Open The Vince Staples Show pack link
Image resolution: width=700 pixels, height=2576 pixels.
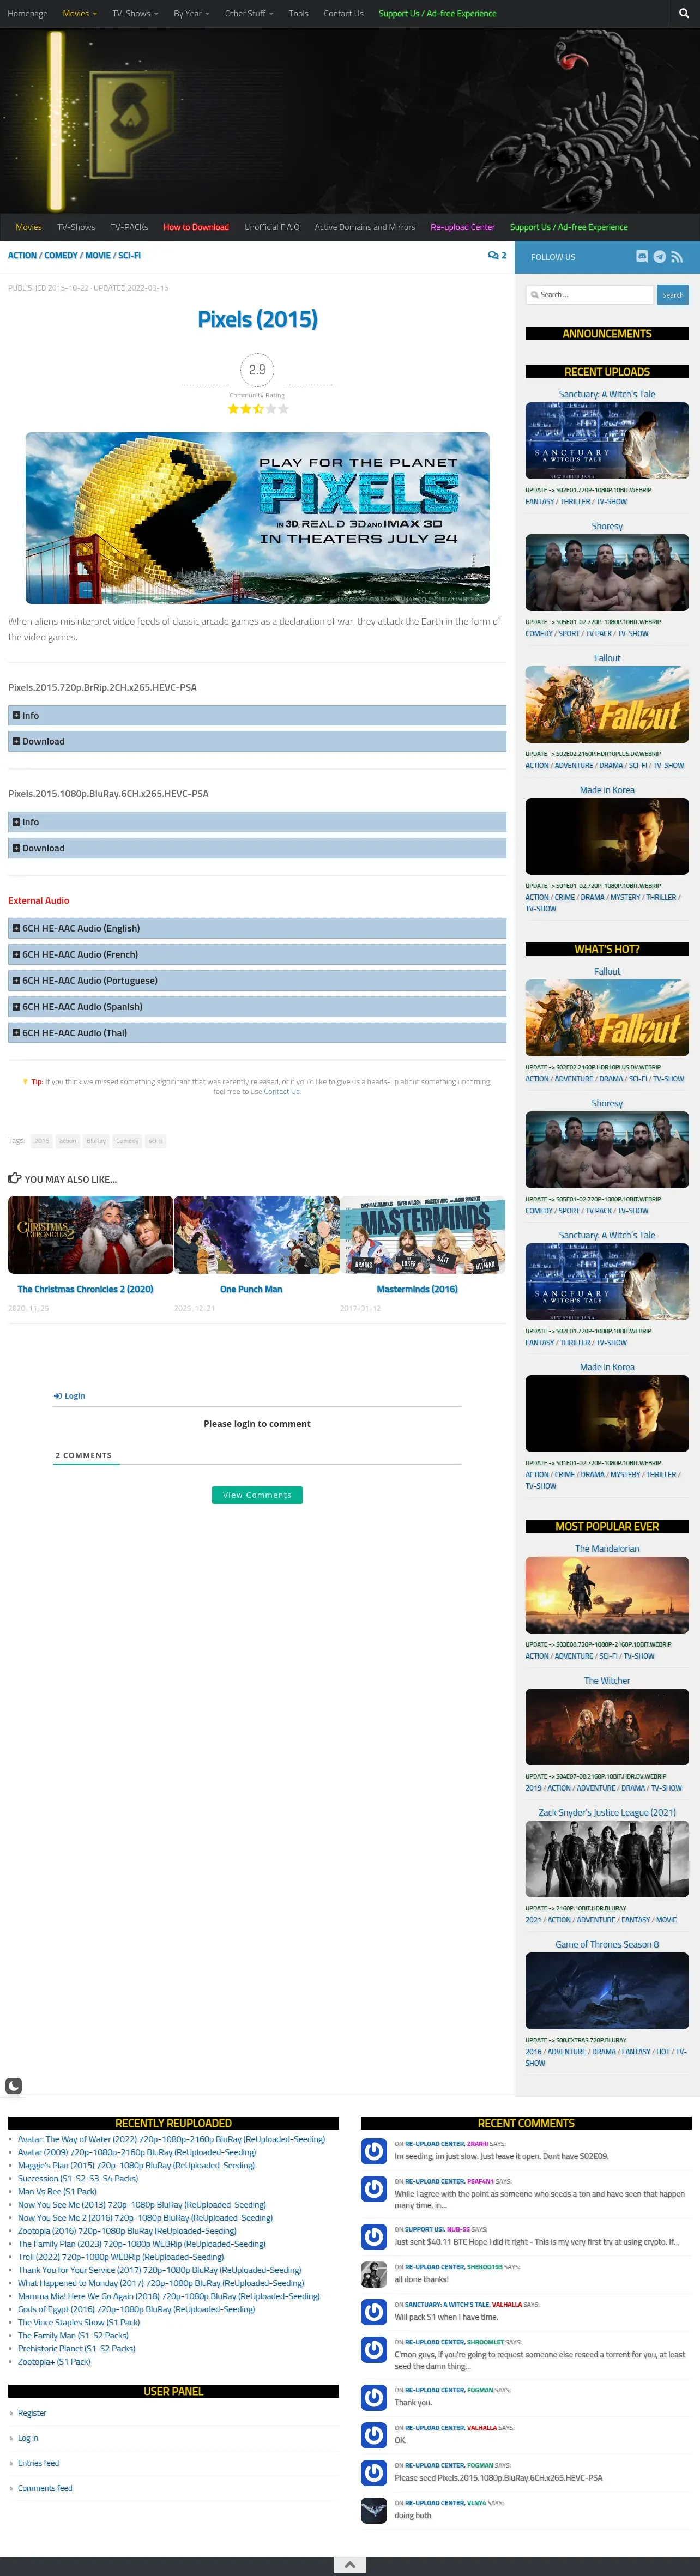tap(79, 2323)
